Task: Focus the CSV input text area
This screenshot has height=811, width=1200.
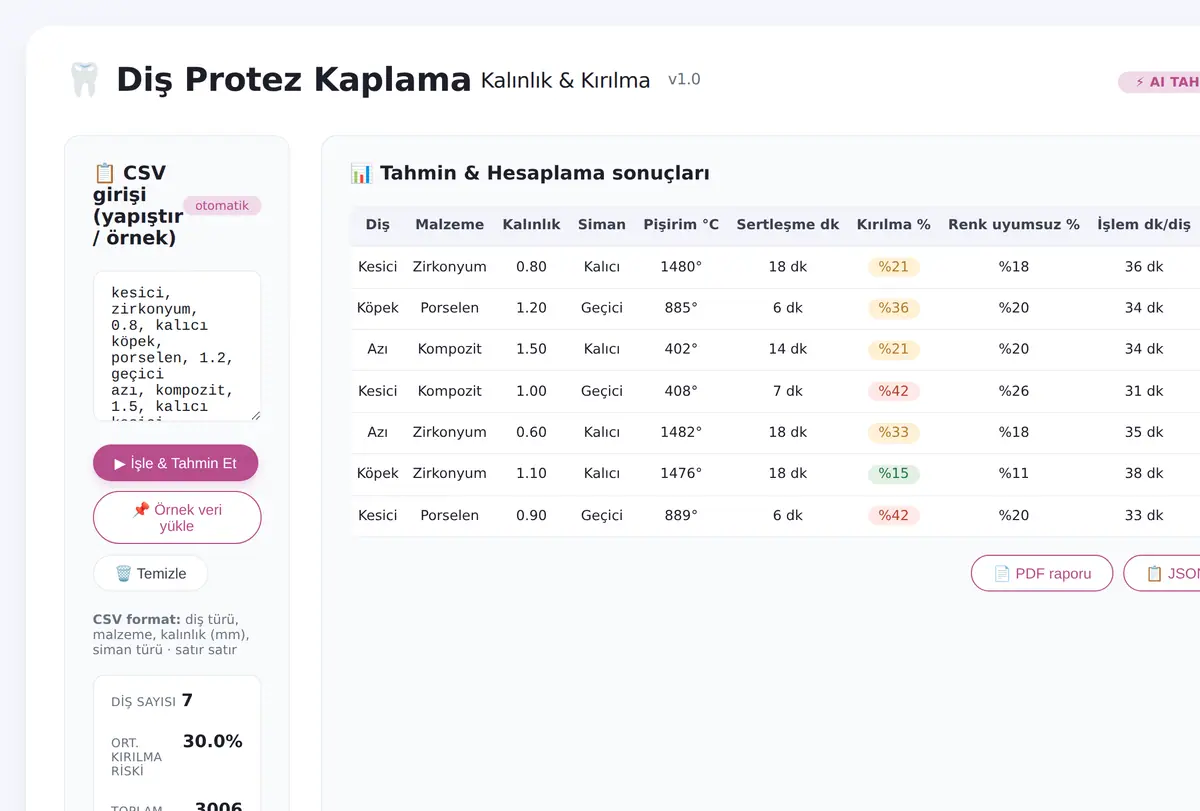Action: [x=177, y=346]
